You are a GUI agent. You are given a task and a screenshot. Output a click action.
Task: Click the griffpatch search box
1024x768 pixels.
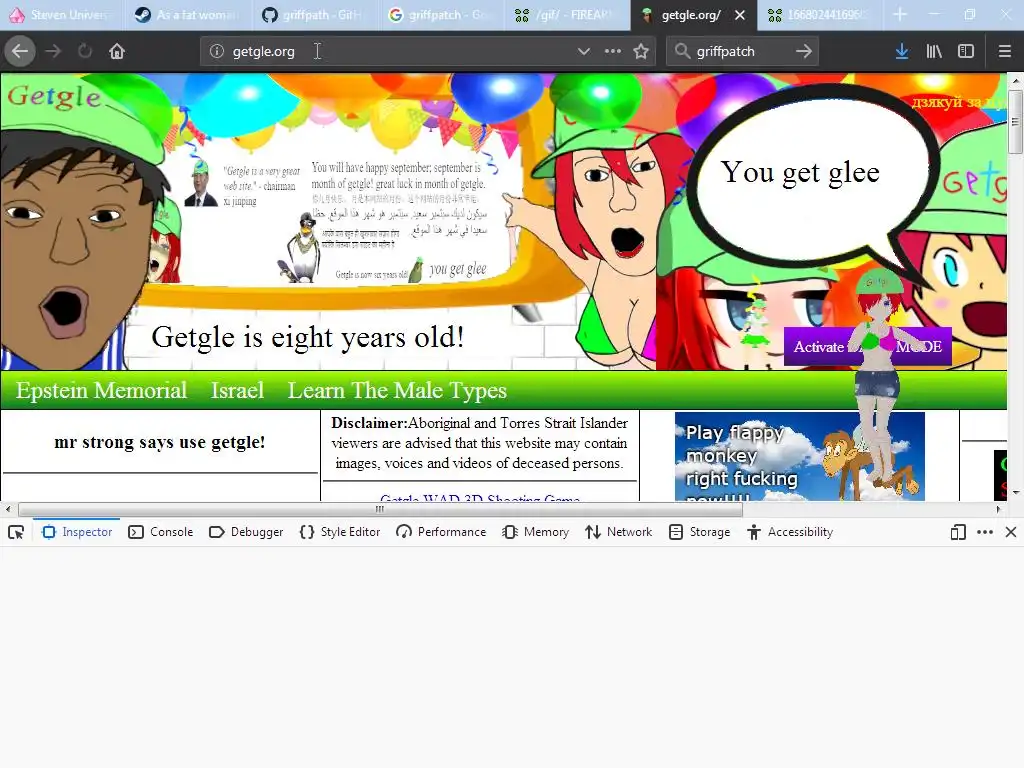[743, 51]
